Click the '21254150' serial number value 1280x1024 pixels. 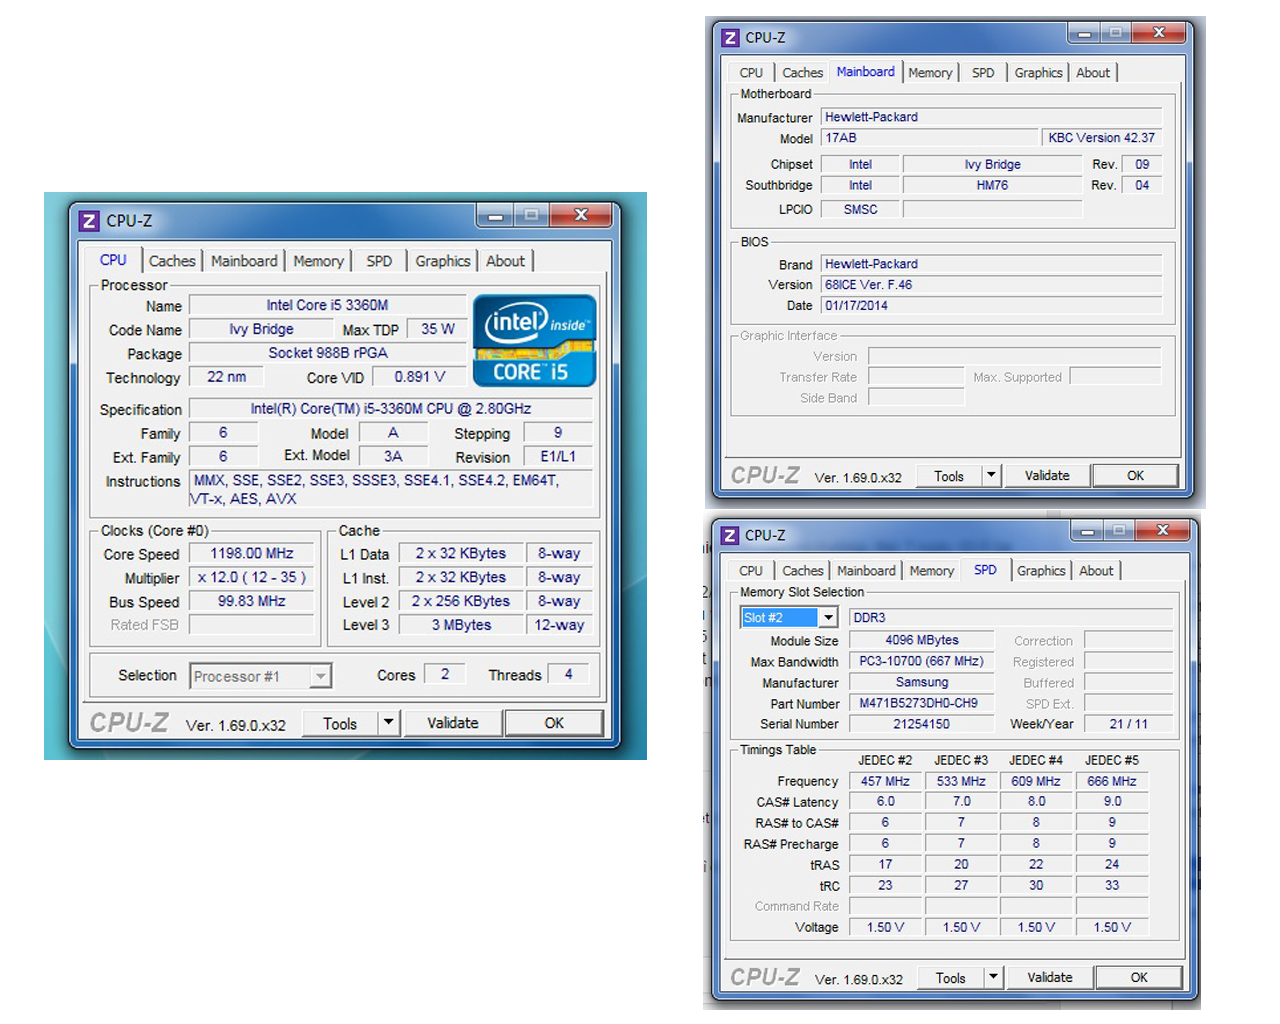[x=922, y=724]
